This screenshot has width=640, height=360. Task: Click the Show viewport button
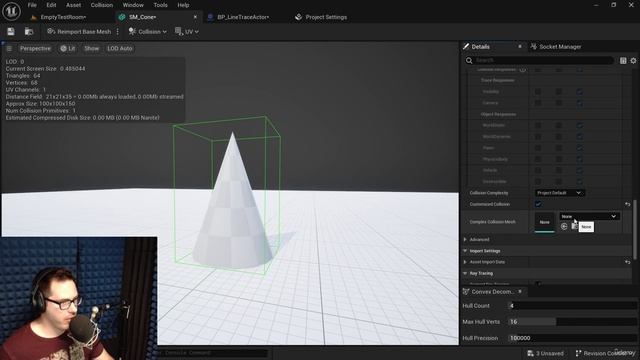(x=91, y=48)
